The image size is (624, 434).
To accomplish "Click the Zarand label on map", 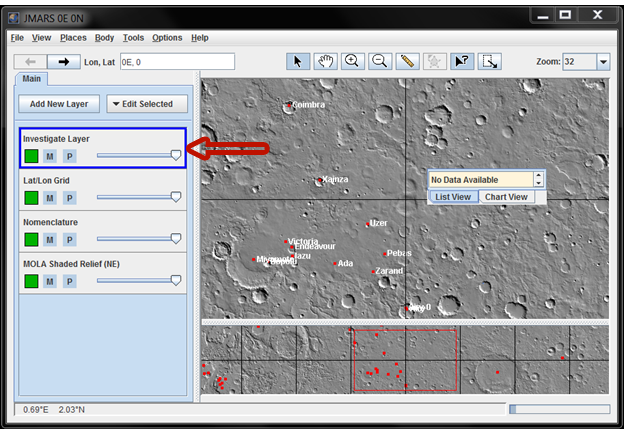I will point(389,271).
